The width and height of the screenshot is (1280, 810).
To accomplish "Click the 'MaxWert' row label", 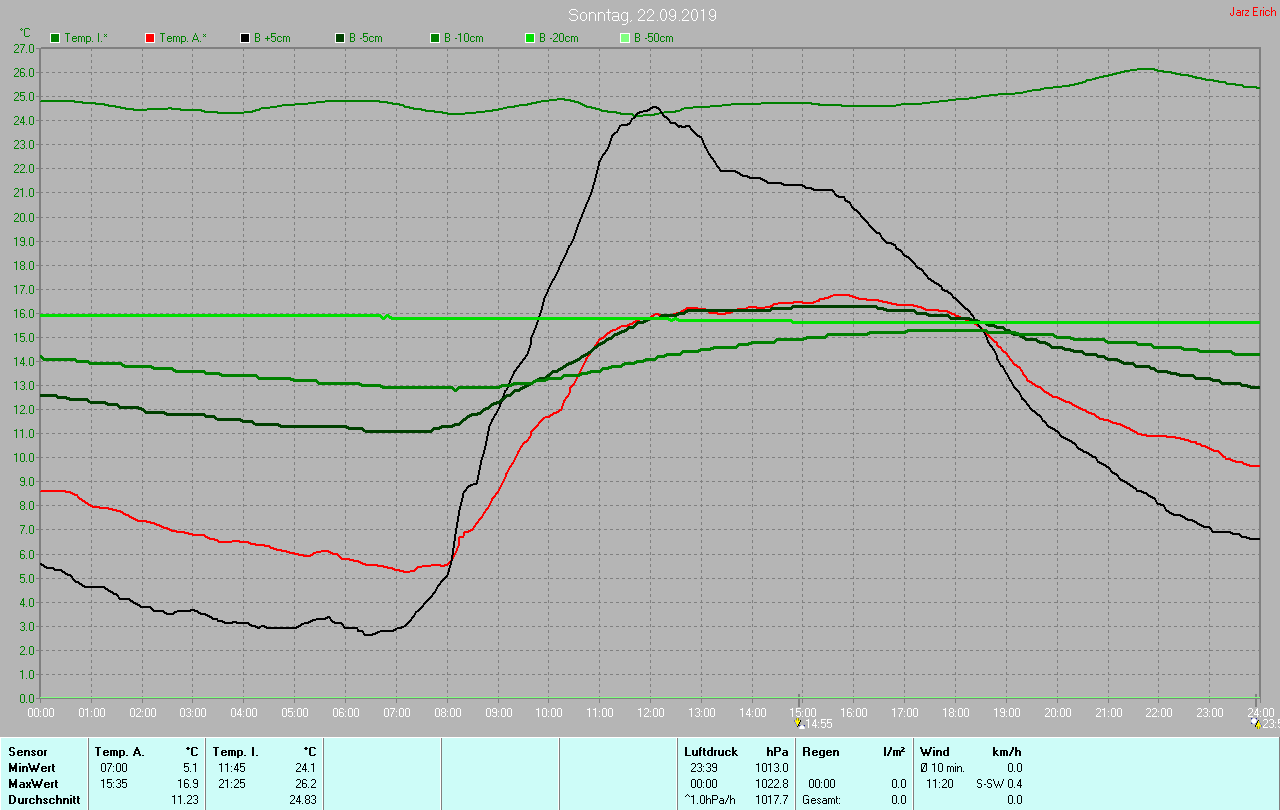I will click(x=33, y=784).
